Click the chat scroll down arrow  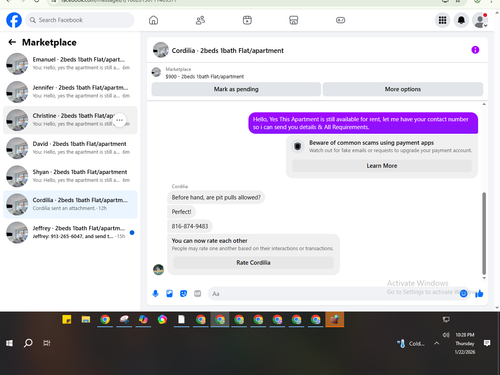click(484, 278)
